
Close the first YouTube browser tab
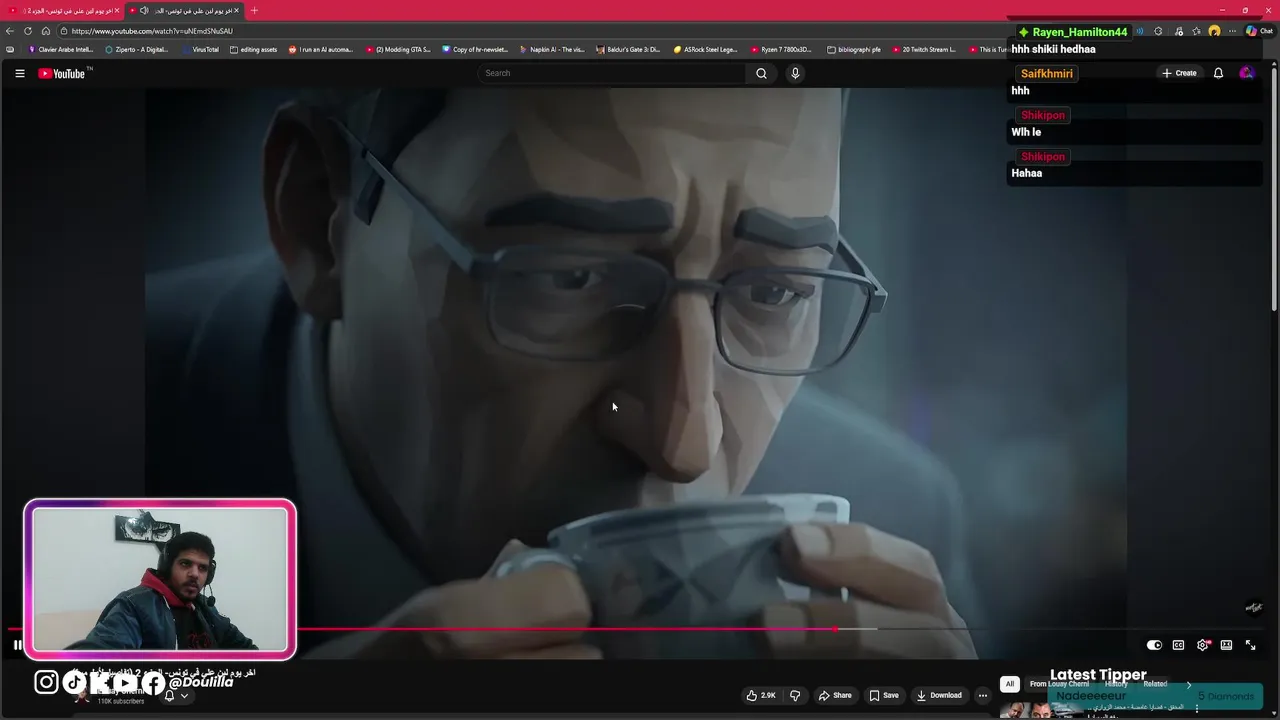(117, 11)
